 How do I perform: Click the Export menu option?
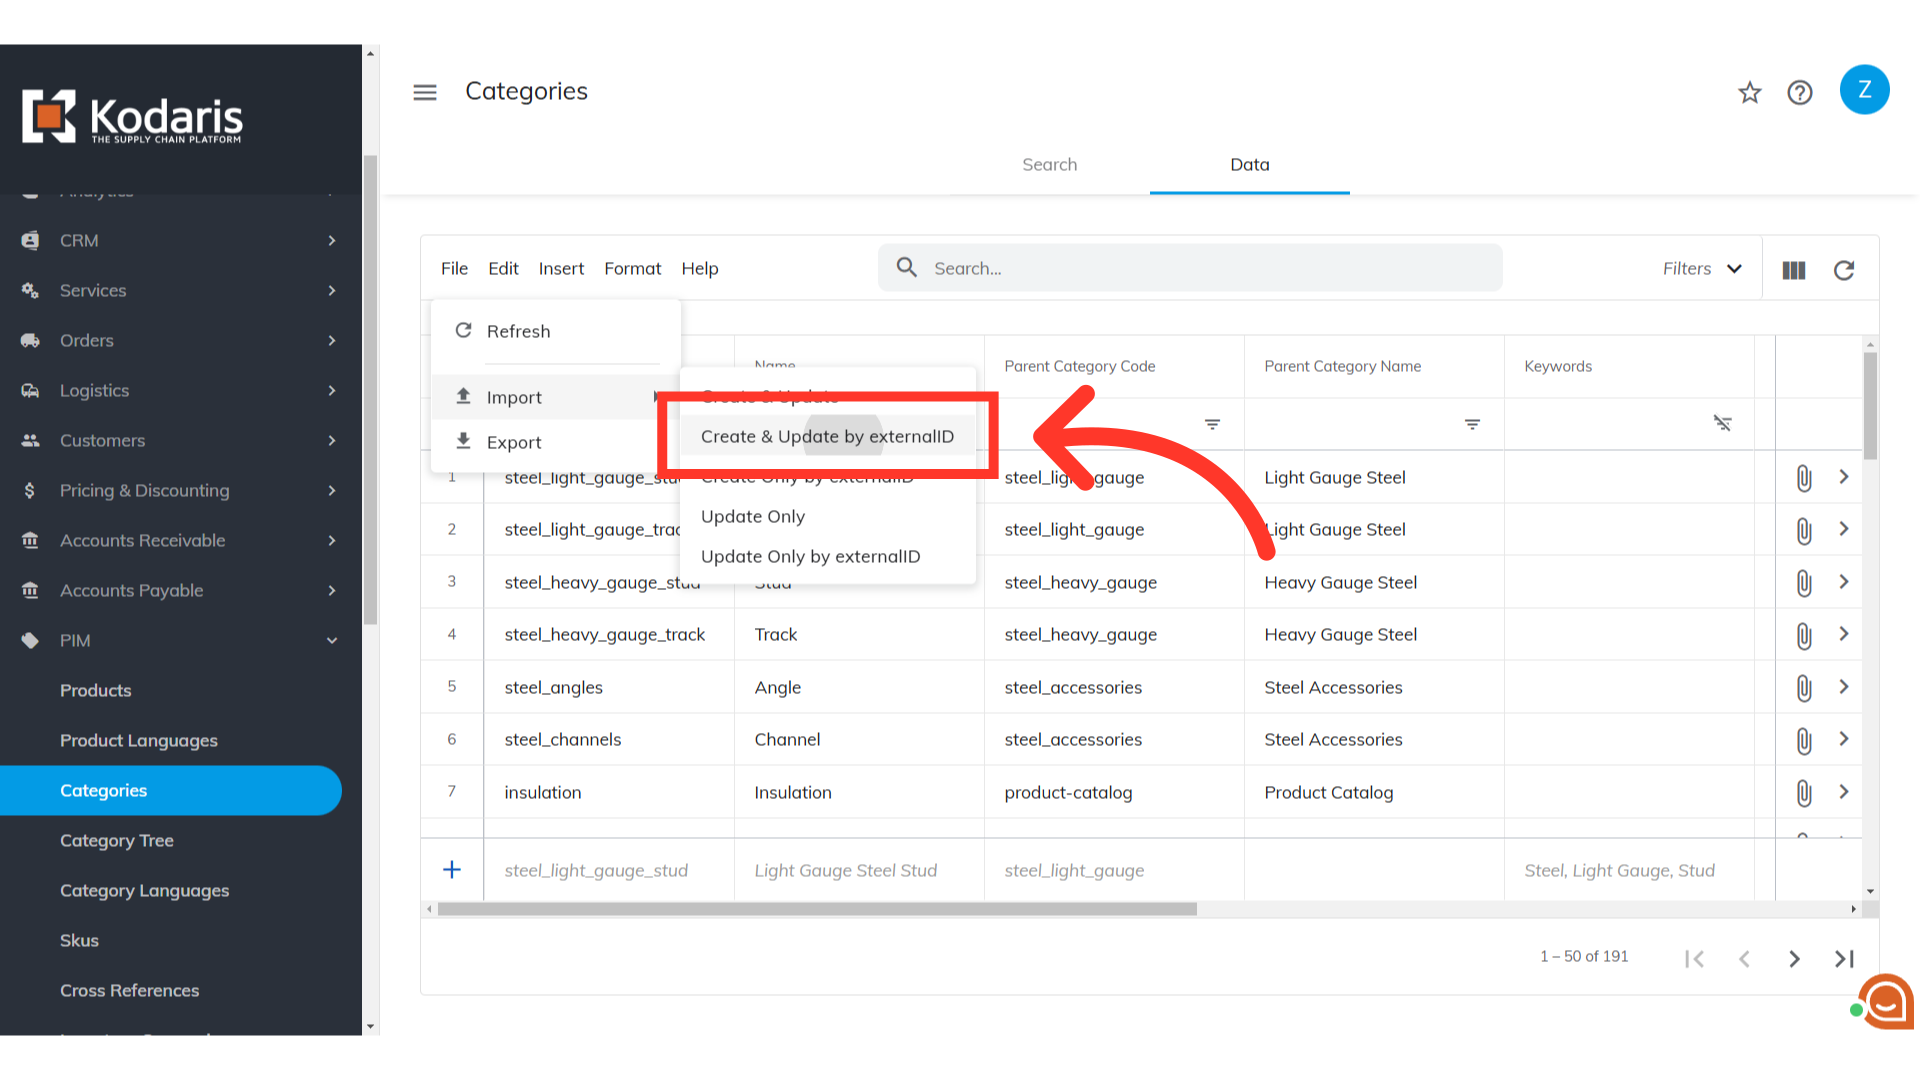(514, 442)
